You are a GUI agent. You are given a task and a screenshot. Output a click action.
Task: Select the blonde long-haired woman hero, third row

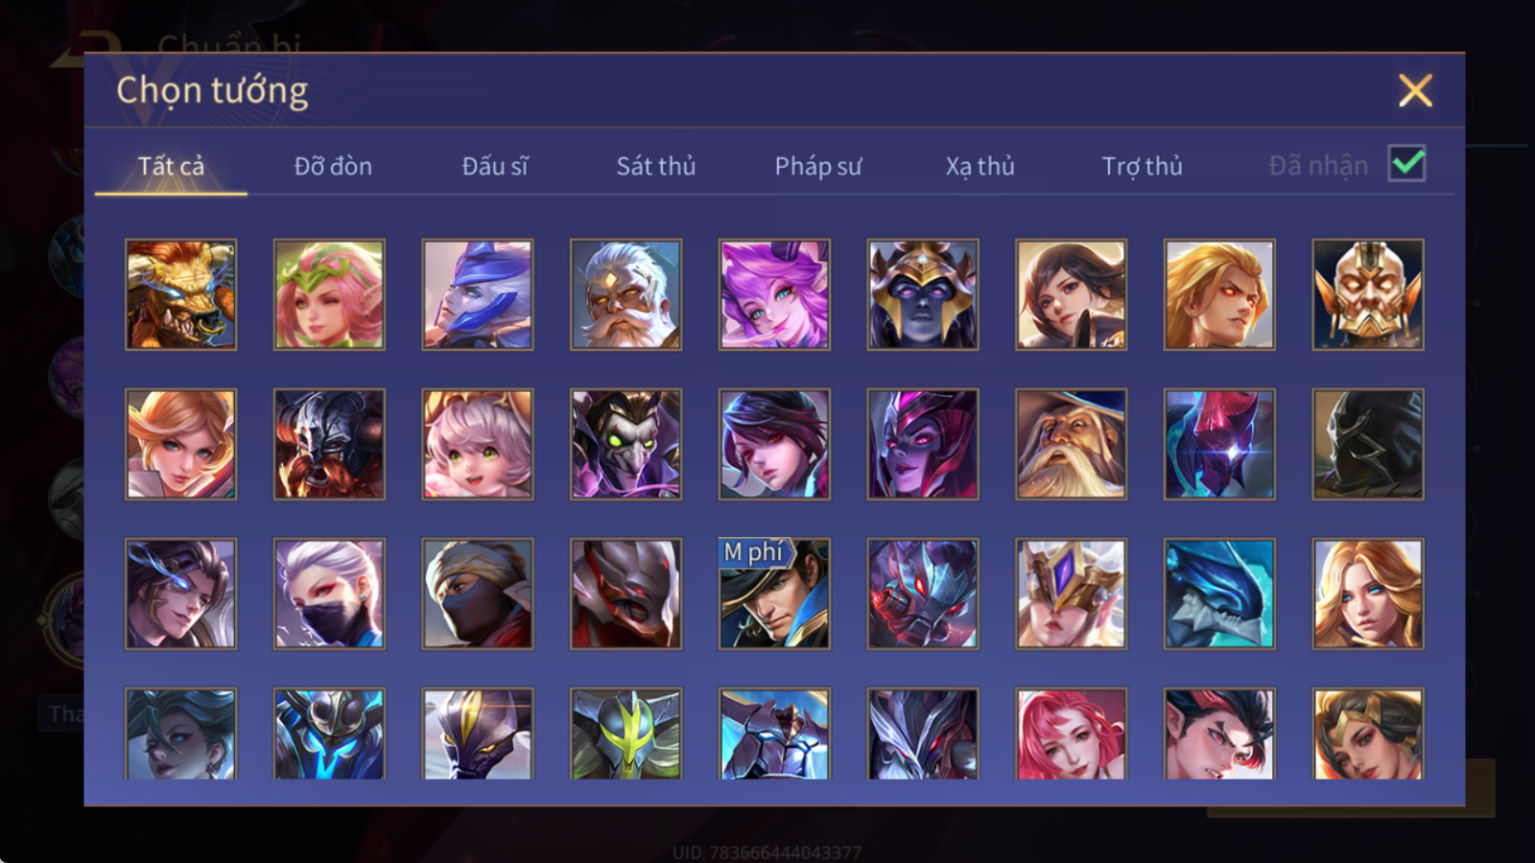1368,594
